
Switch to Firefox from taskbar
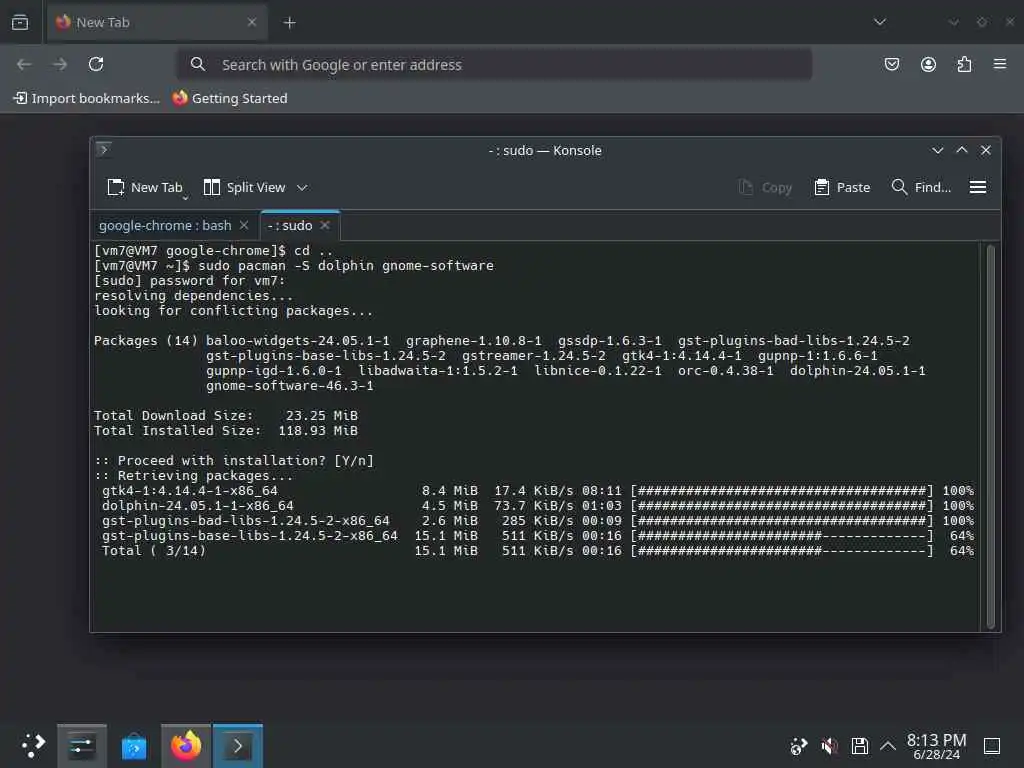coord(186,745)
